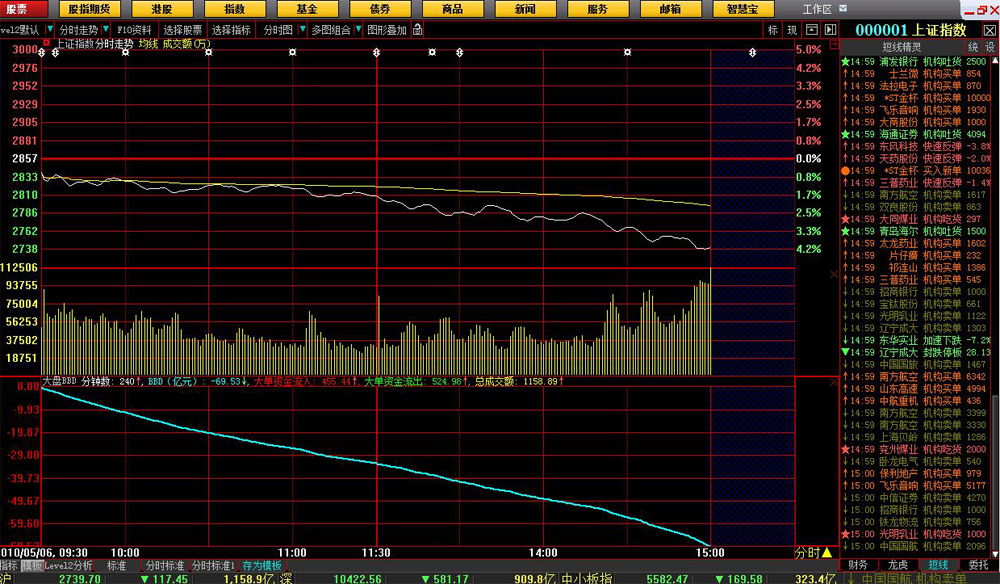Click the 标 button in chart toolbar
The image size is (1000, 584).
tap(773, 30)
